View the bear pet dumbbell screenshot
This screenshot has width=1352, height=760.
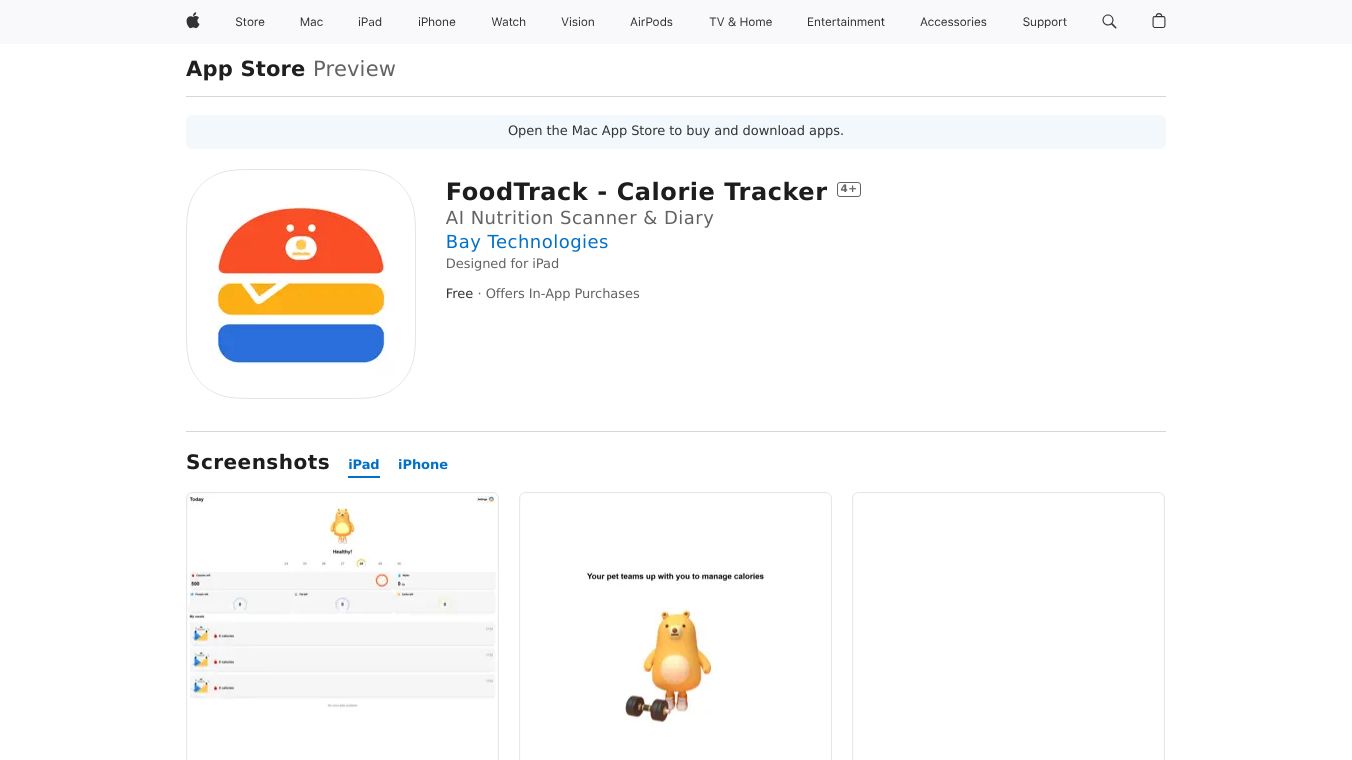pos(675,626)
